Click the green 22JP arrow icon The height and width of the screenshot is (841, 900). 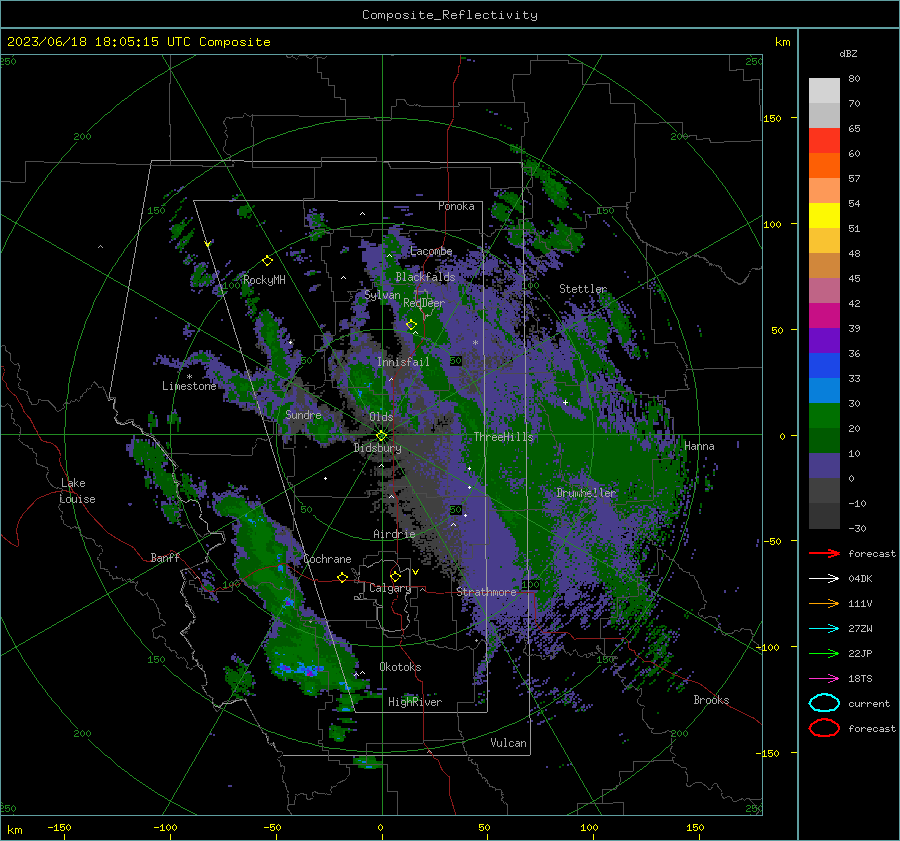point(824,653)
